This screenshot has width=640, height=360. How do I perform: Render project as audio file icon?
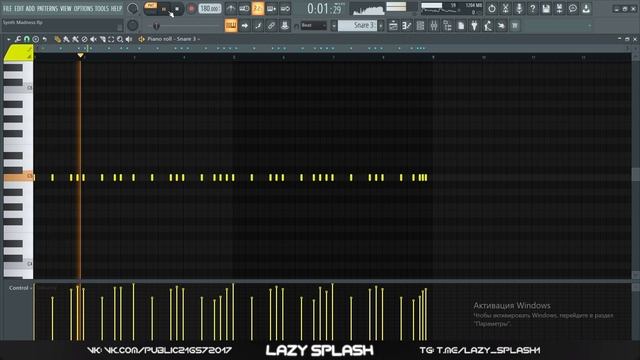560,9
